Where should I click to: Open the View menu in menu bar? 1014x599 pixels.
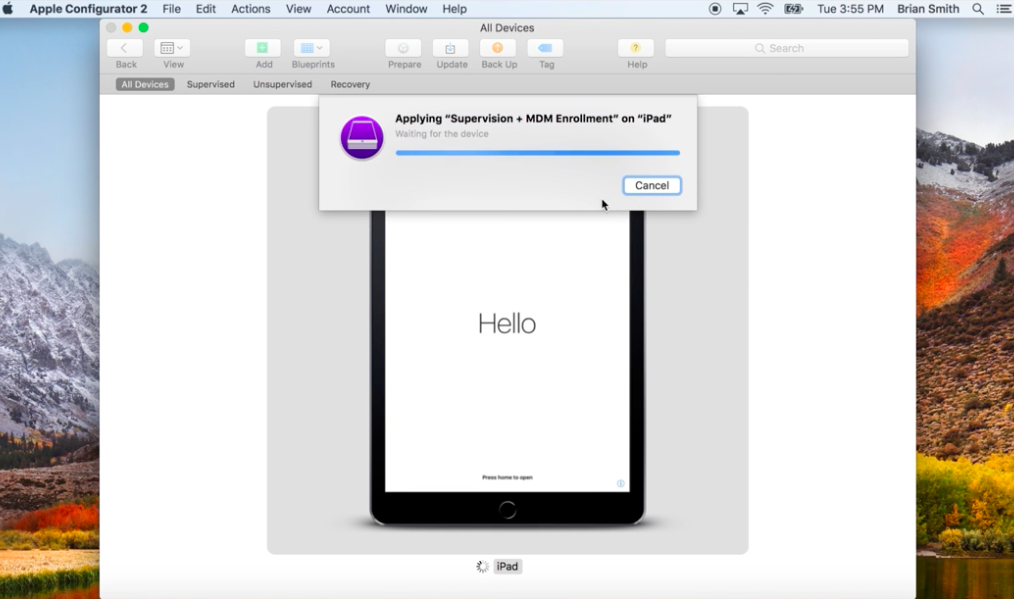[x=298, y=9]
